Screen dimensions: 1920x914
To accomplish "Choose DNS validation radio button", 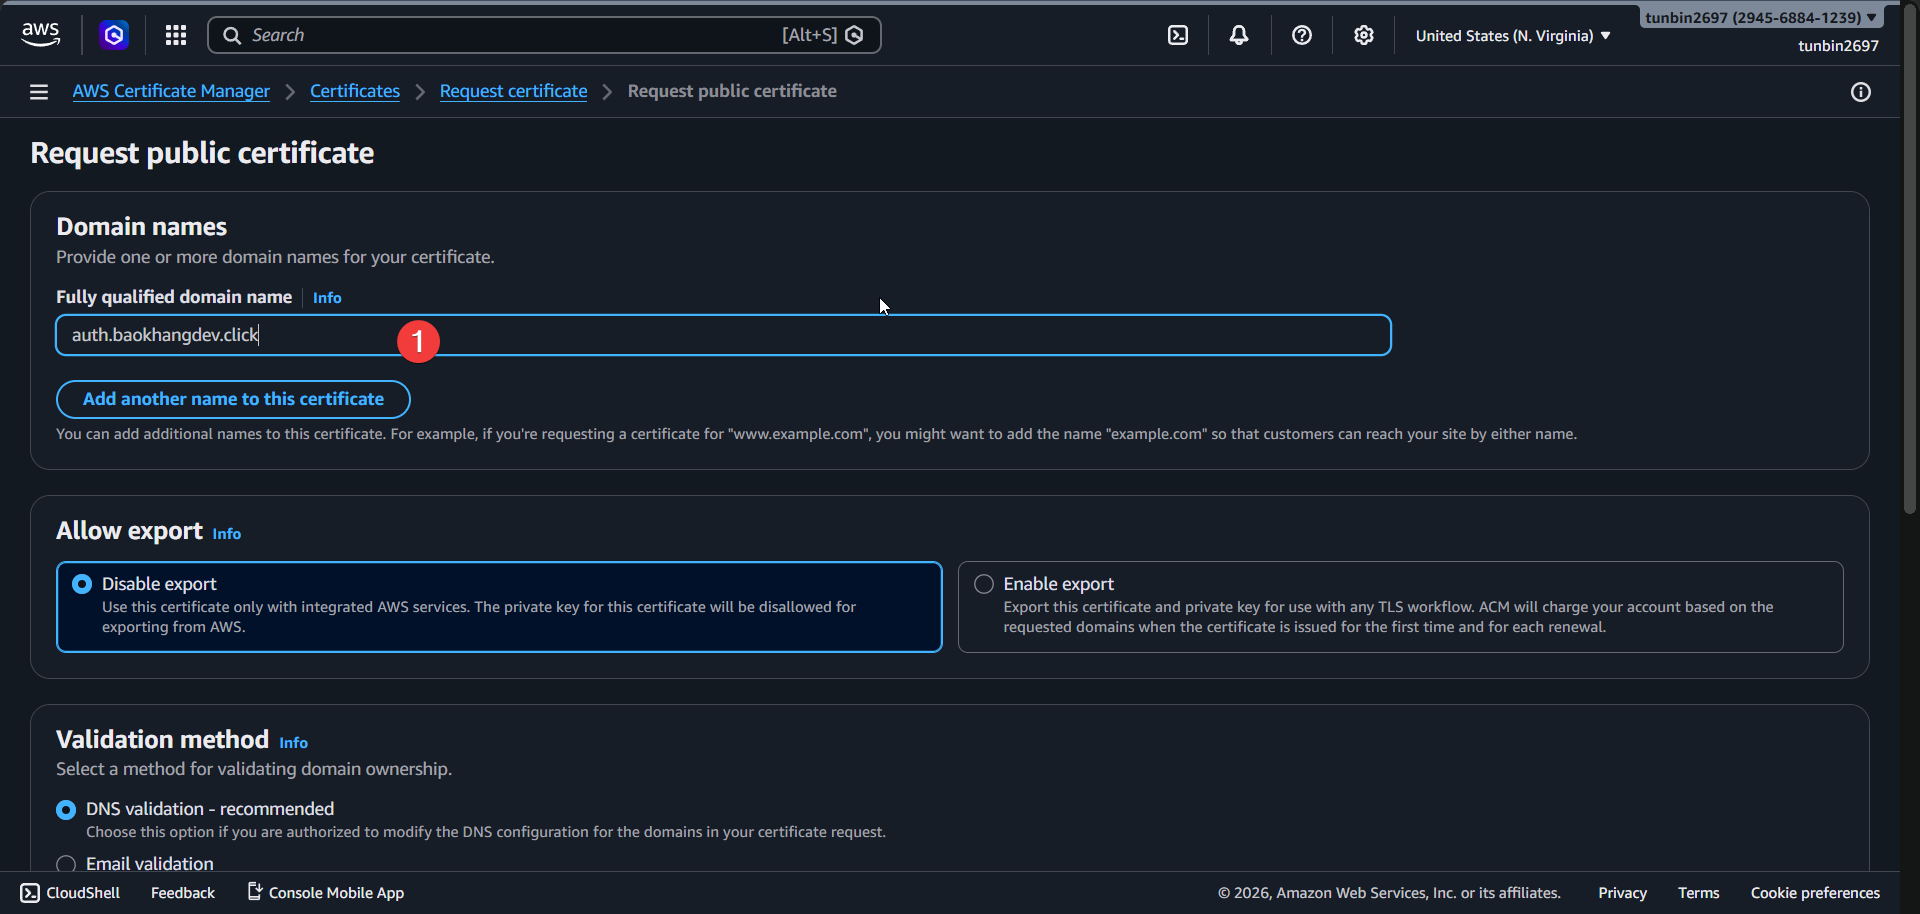I will pyautogui.click(x=66, y=810).
